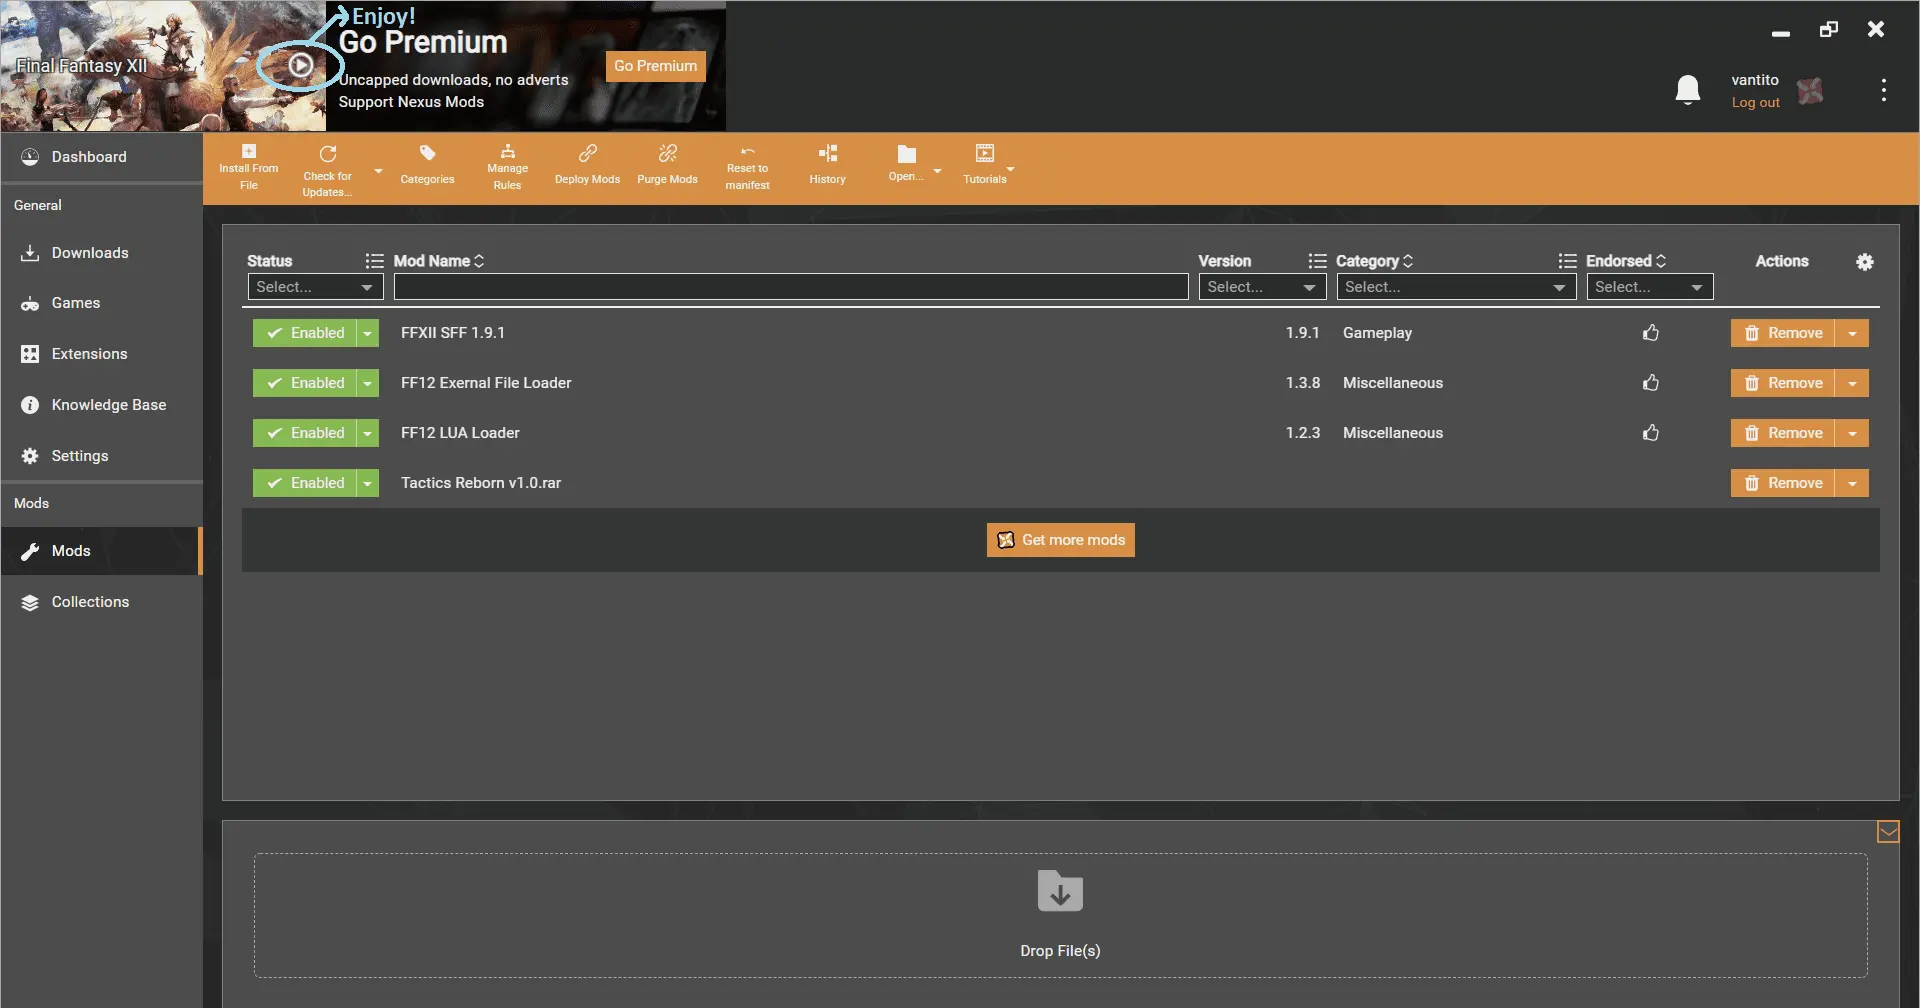Expand Check for Updates dropdown arrow
Image resolution: width=1920 pixels, height=1008 pixels.
(378, 171)
